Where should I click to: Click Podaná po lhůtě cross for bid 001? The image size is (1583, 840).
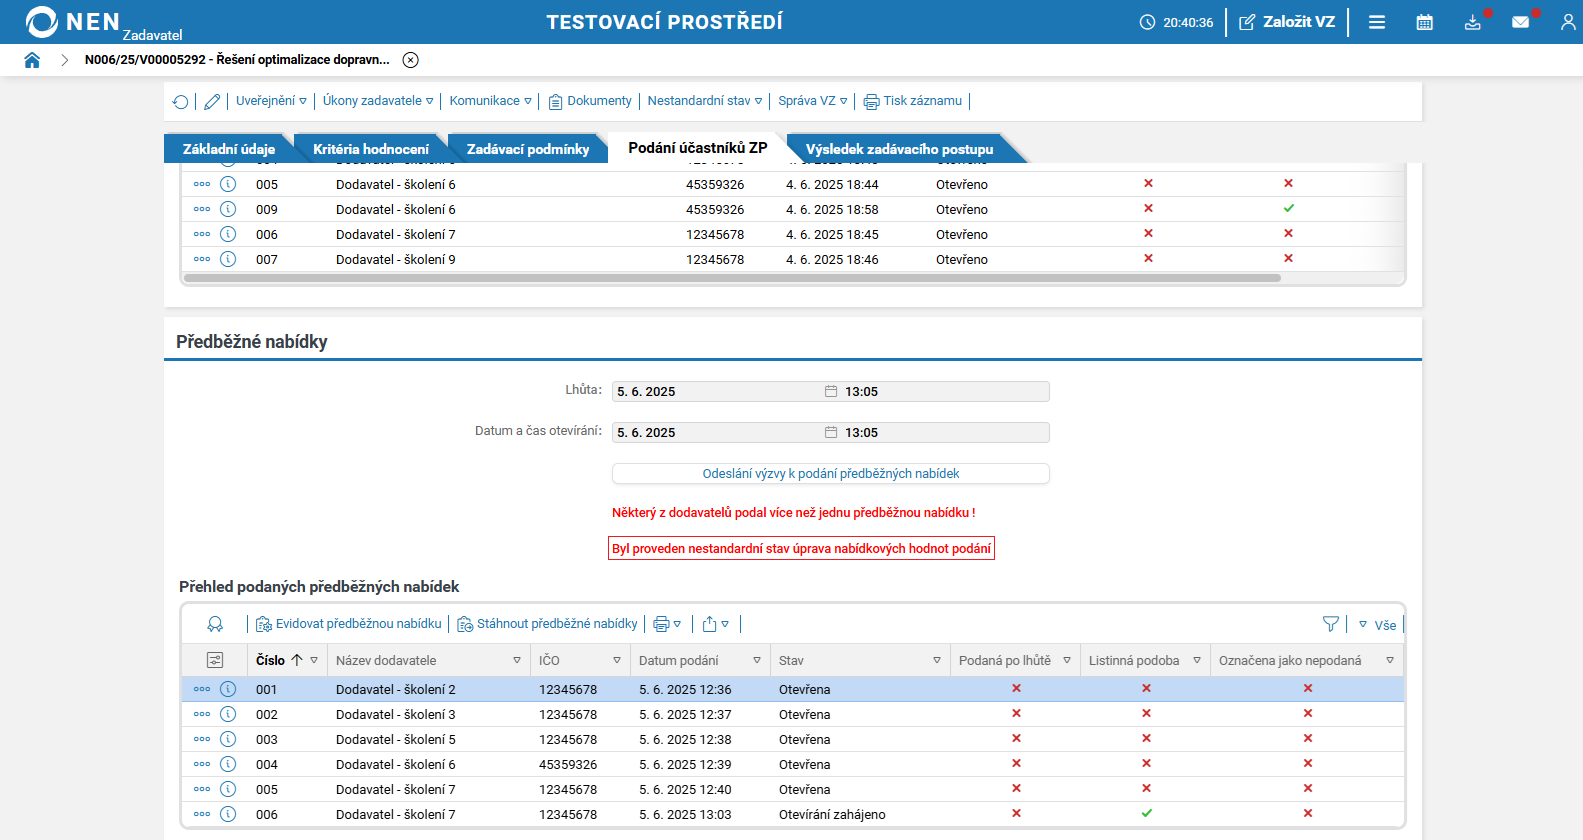click(x=1016, y=688)
